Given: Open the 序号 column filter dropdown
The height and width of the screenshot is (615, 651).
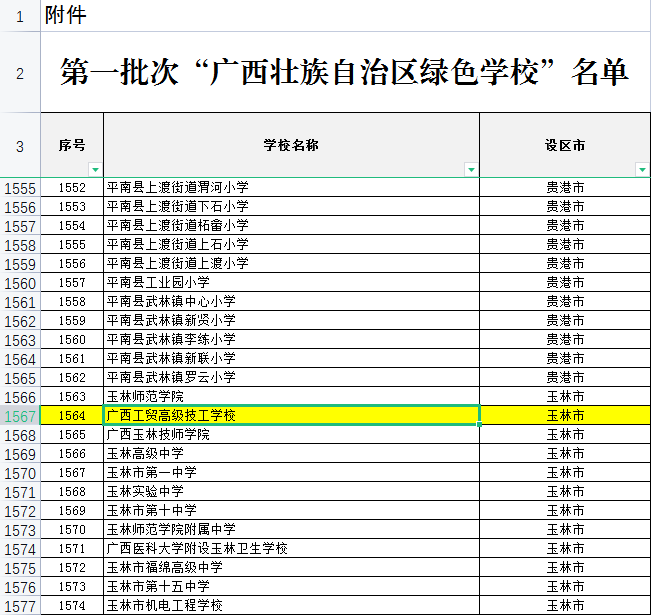Looking at the screenshot, I should [95, 170].
